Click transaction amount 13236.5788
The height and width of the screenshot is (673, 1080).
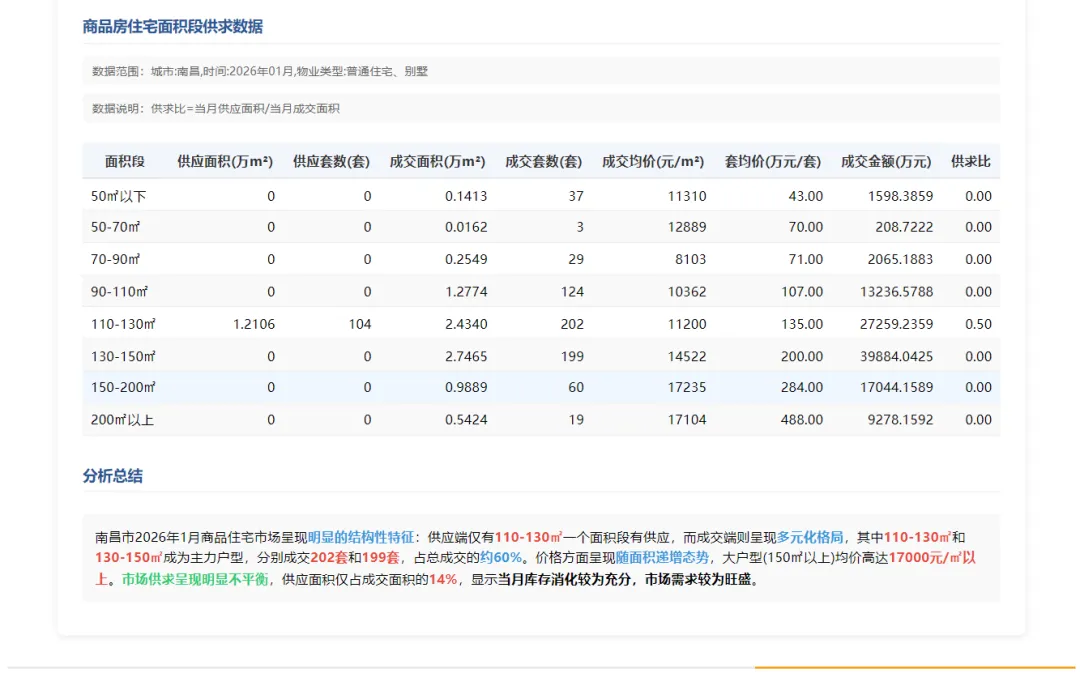point(897,291)
